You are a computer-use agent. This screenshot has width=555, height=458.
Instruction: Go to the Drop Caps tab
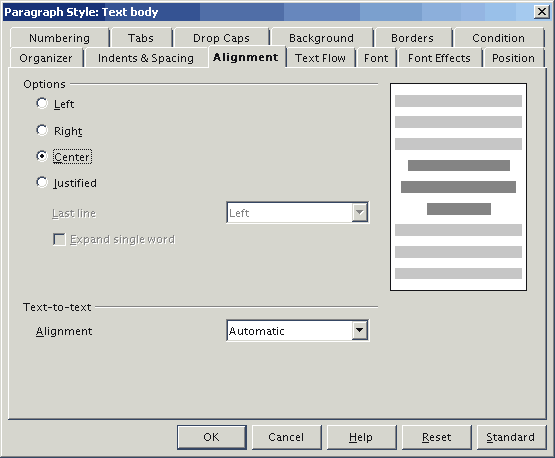221,38
